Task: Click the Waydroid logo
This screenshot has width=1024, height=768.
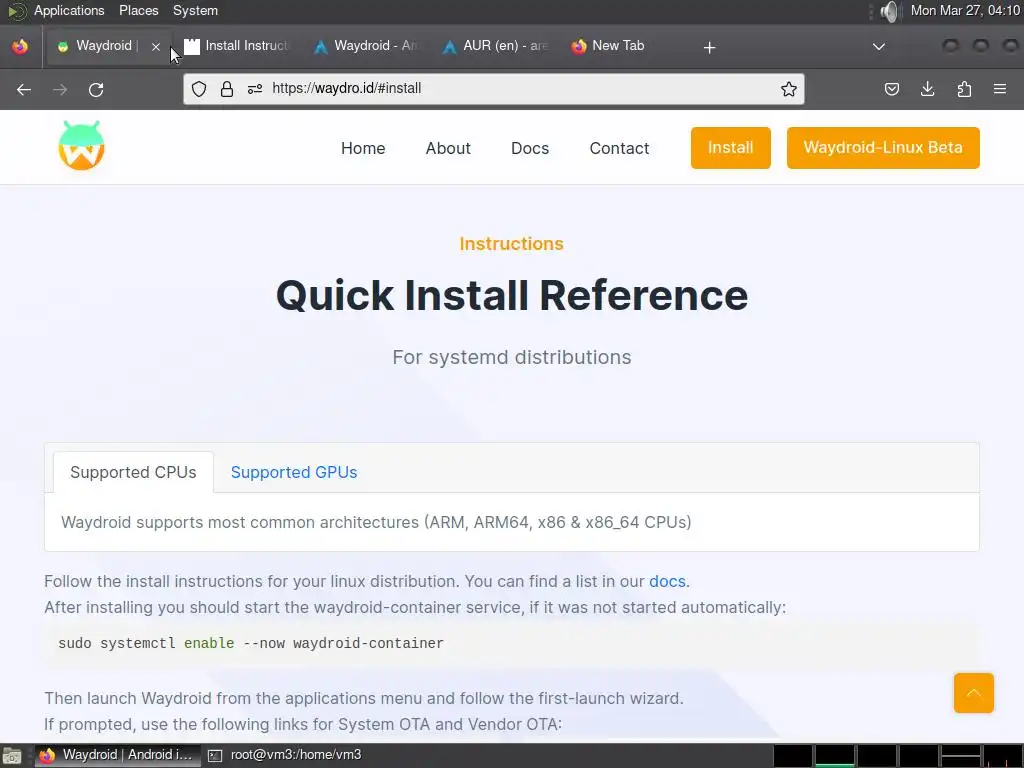Action: (82, 145)
